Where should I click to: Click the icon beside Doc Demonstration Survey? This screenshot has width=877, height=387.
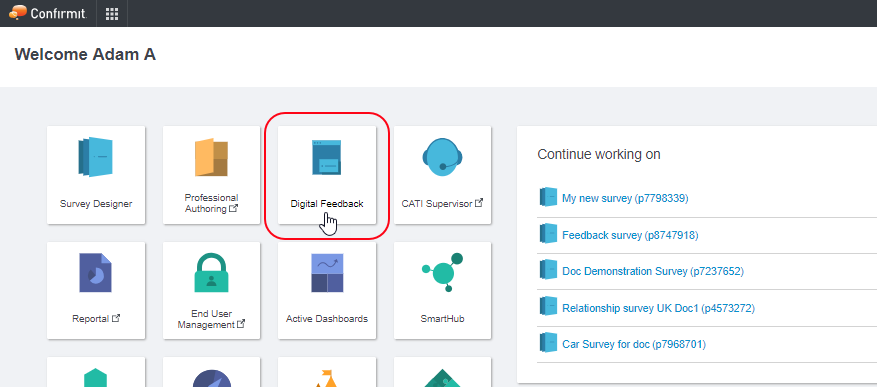(548, 270)
